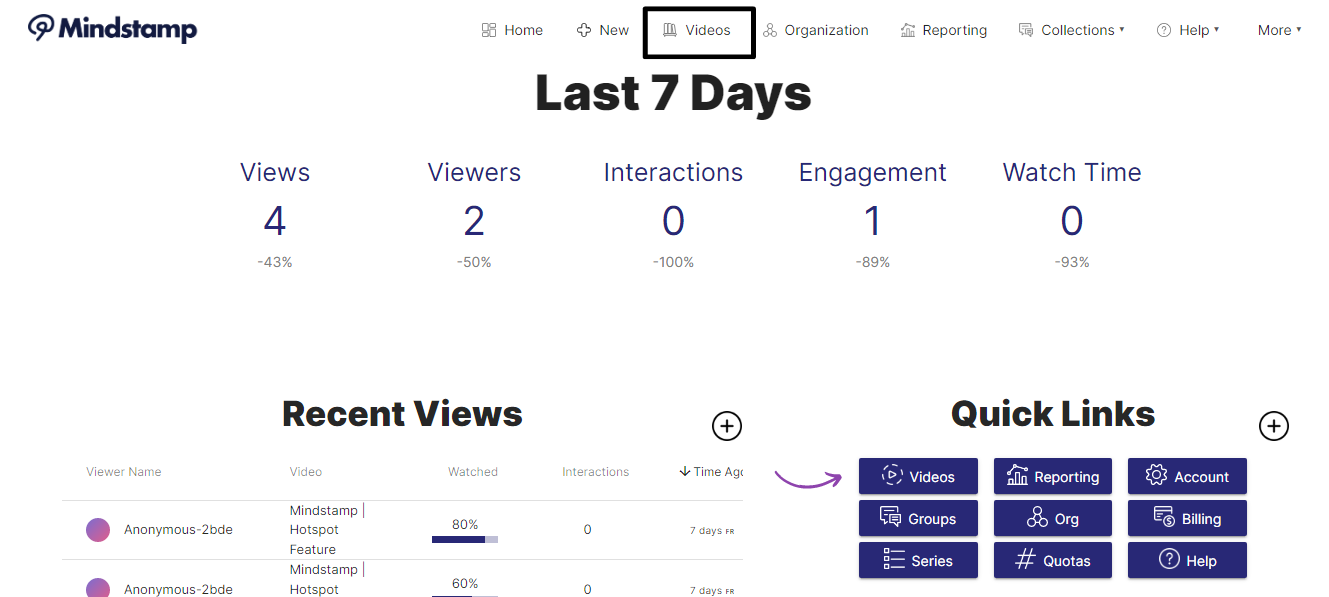Click the 80% watched progress bar
Image resolution: width=1329 pixels, height=597 pixels.
tap(465, 539)
